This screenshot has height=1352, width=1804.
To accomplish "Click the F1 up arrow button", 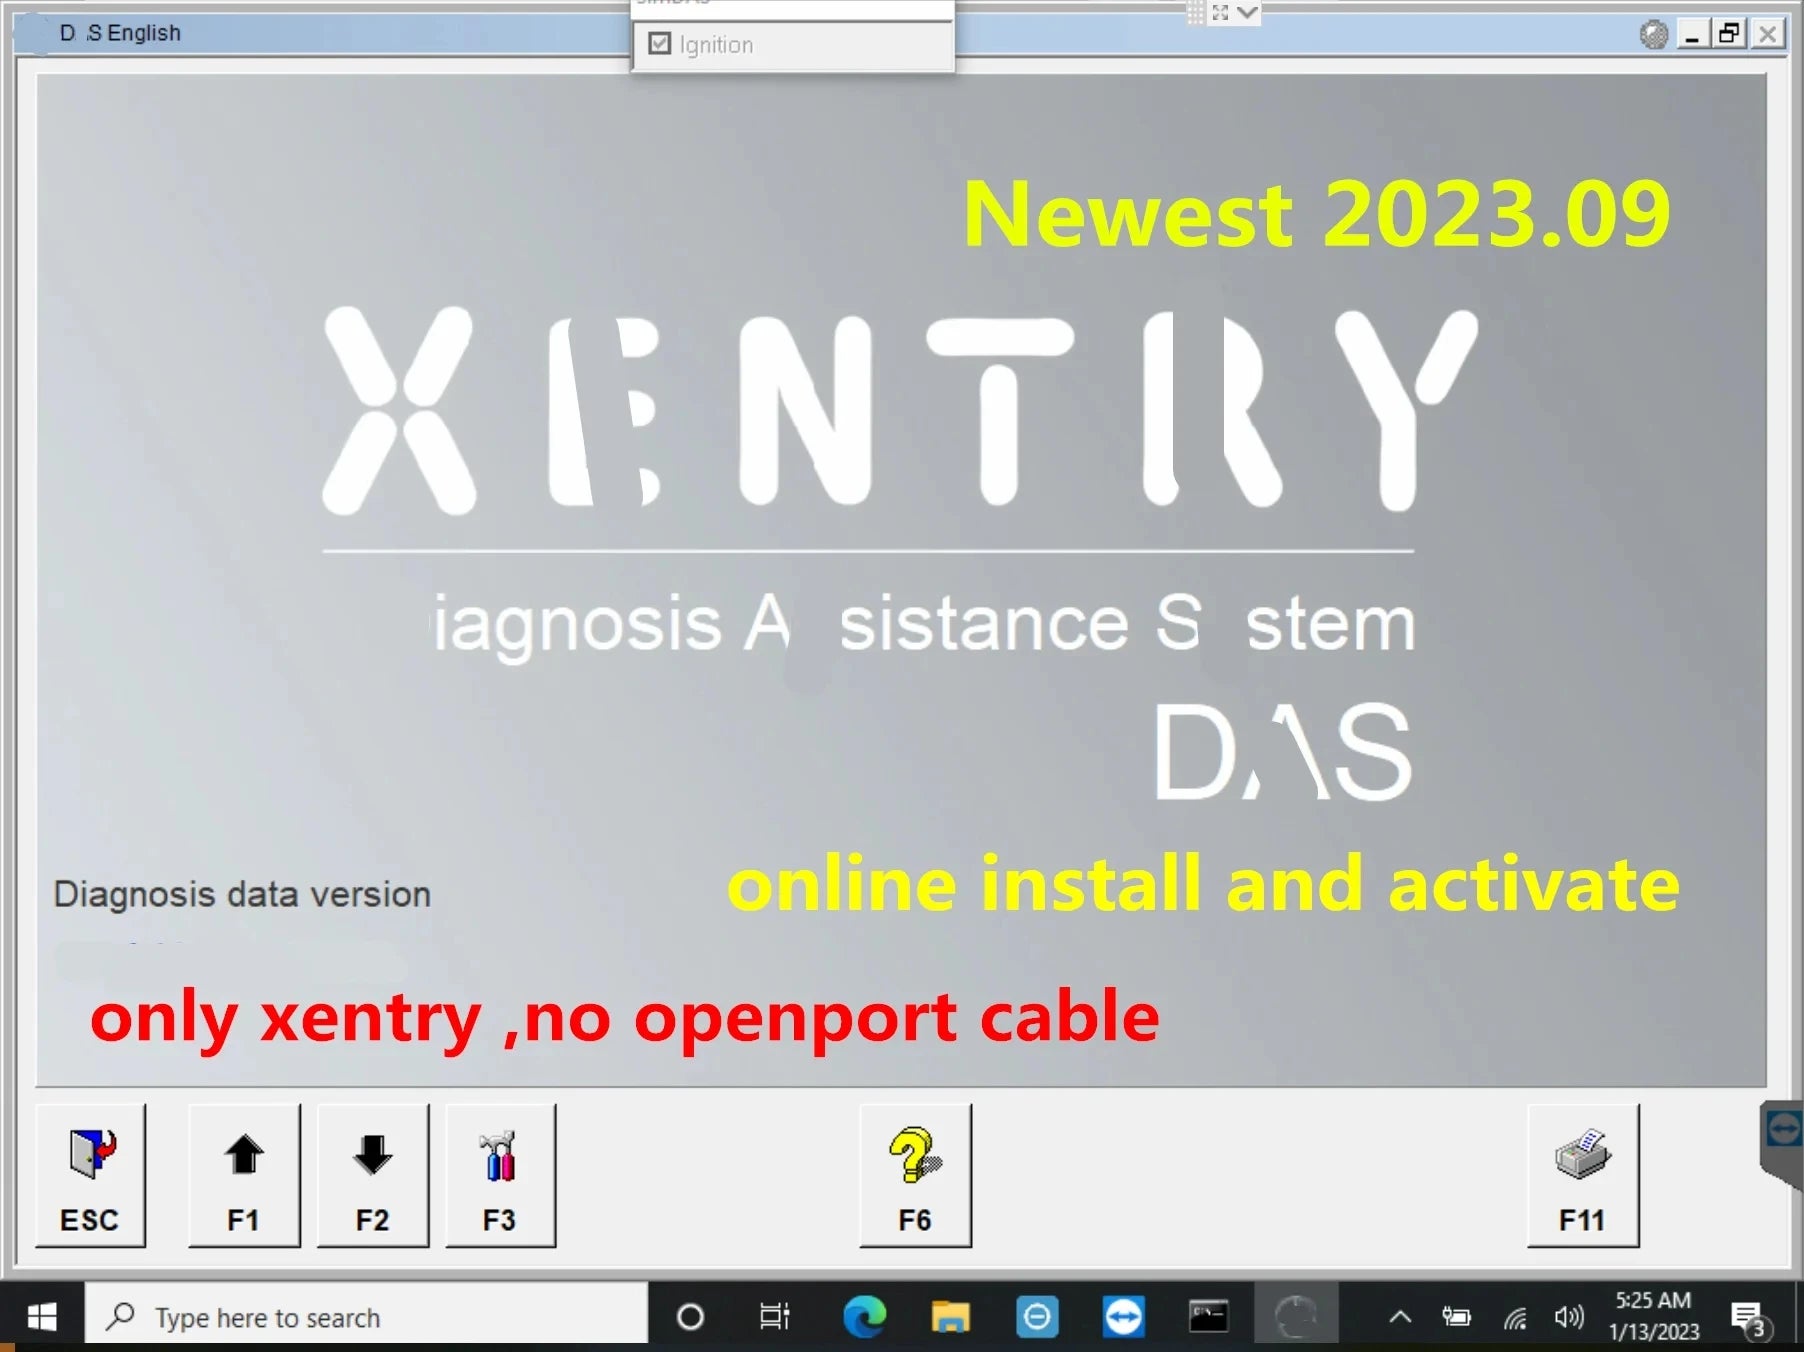I will [243, 1175].
